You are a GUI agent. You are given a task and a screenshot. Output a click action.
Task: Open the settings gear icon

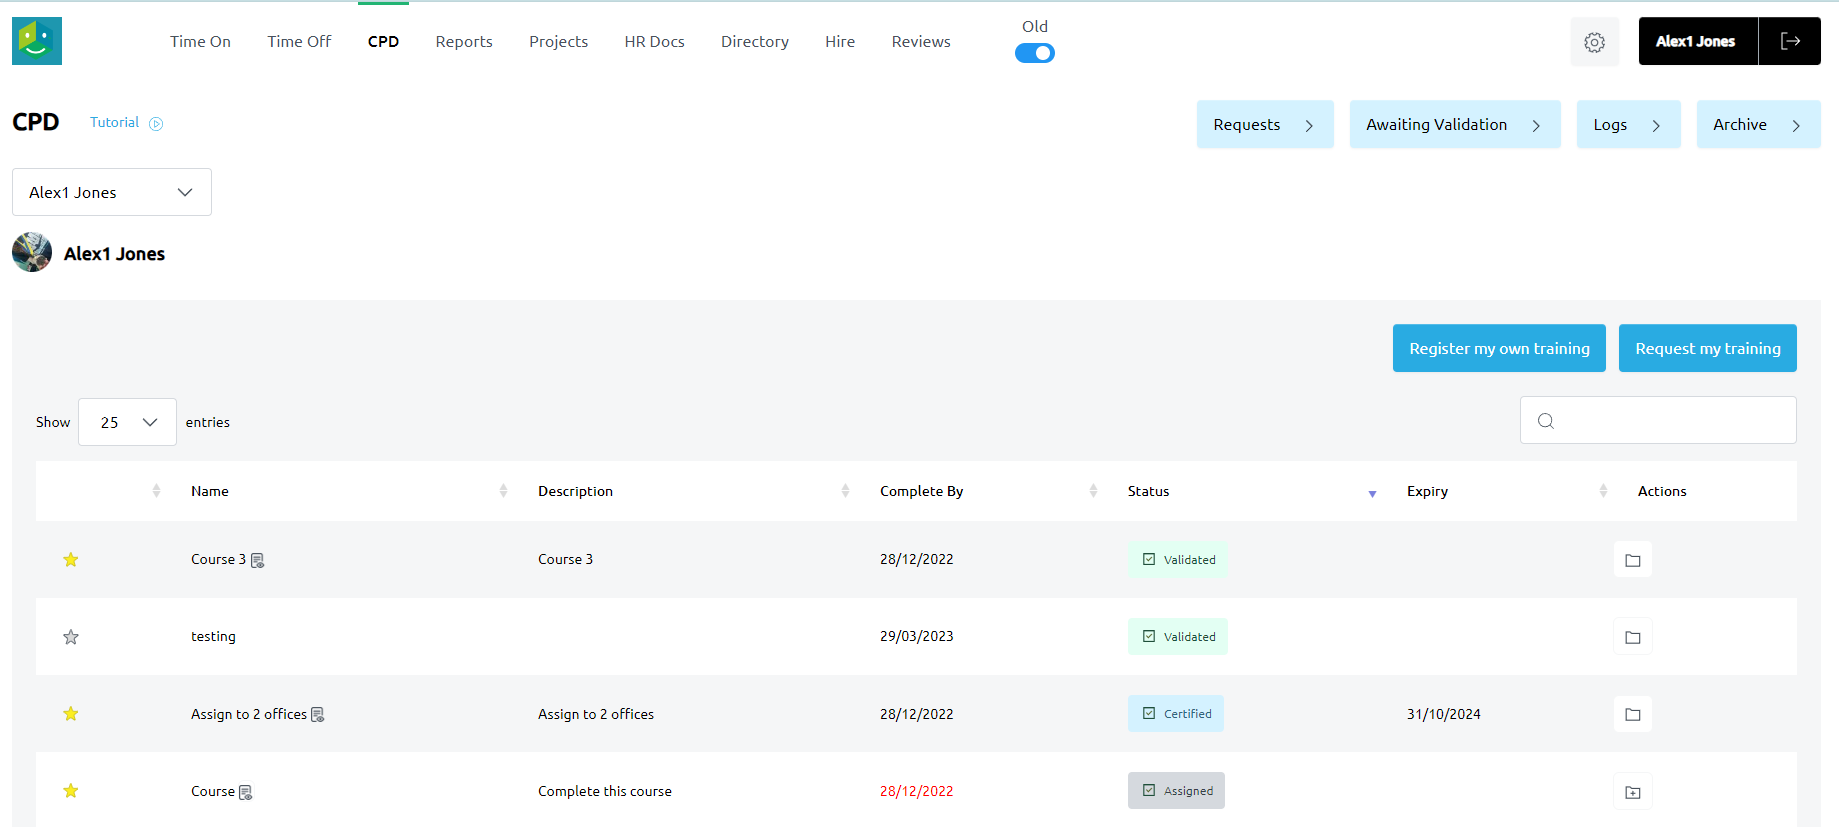[x=1594, y=42]
